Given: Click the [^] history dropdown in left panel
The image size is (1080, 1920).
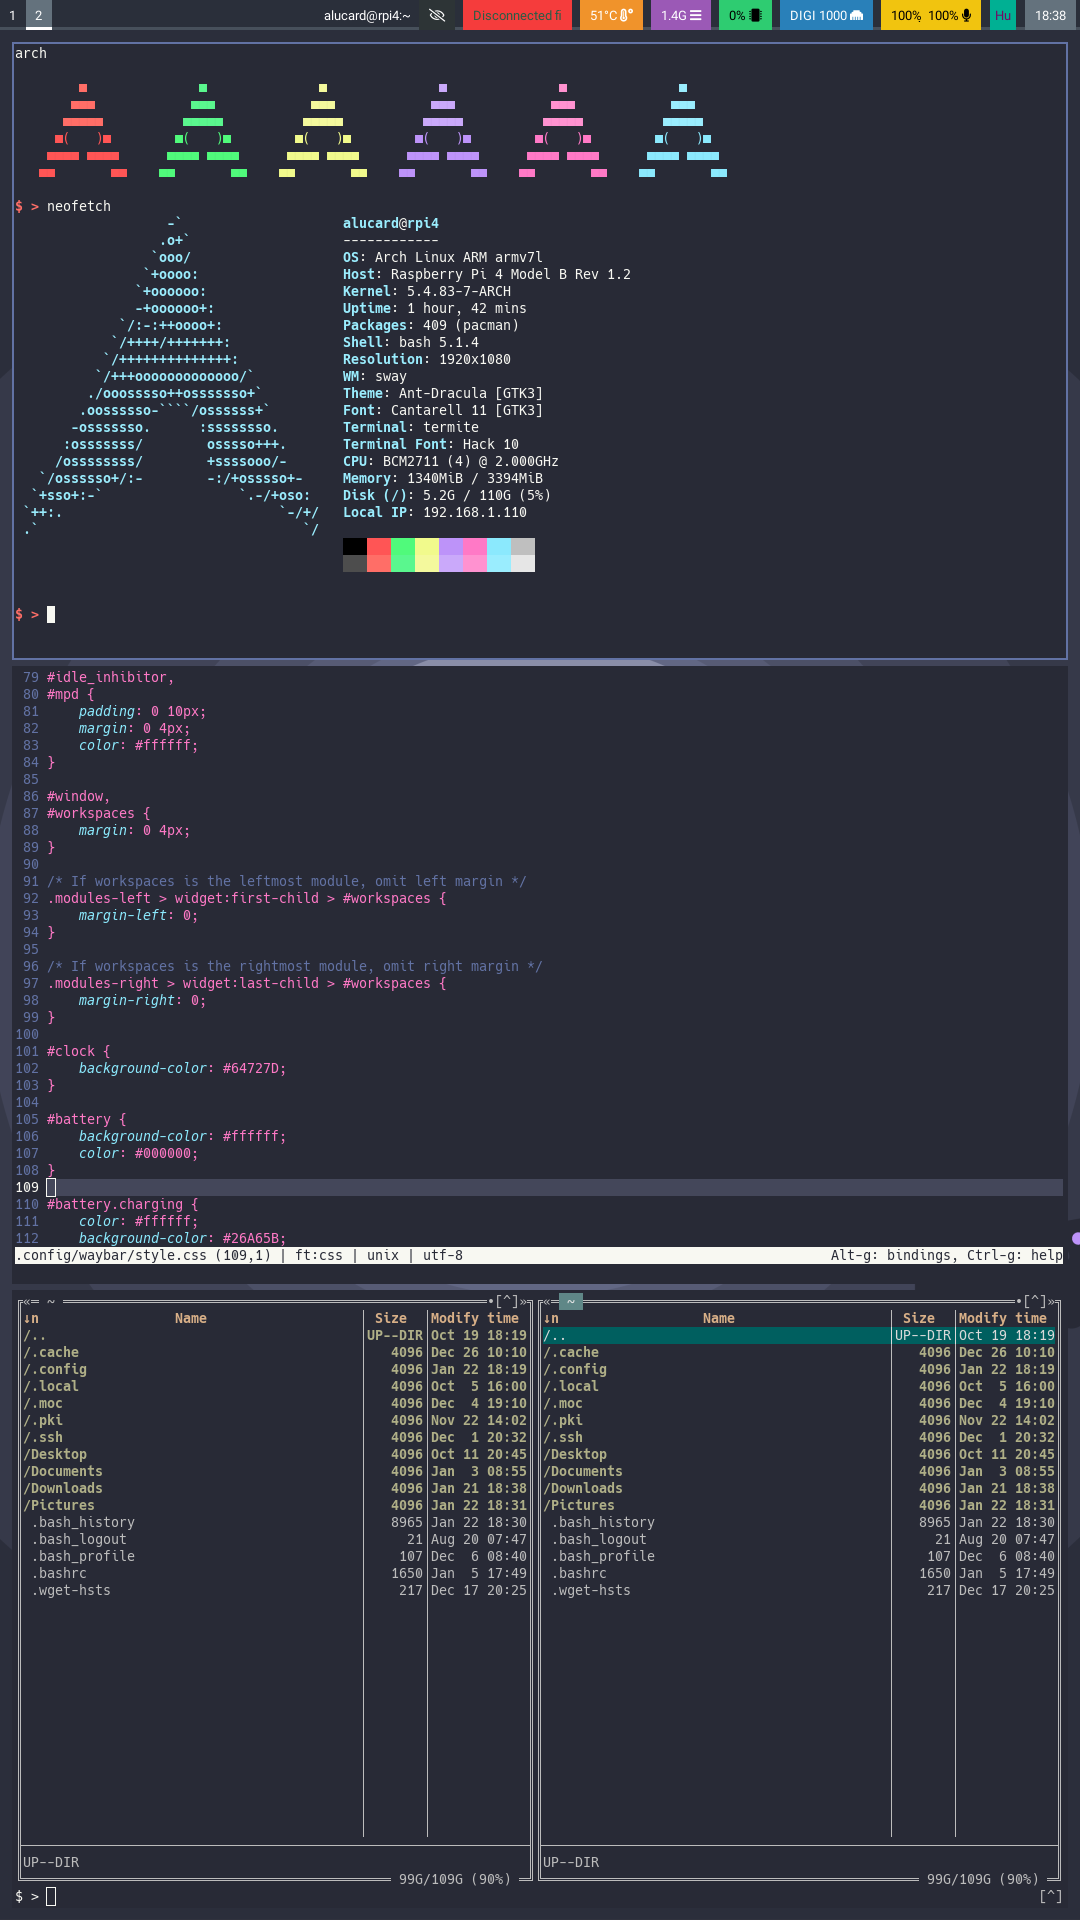Looking at the screenshot, I should (507, 1301).
